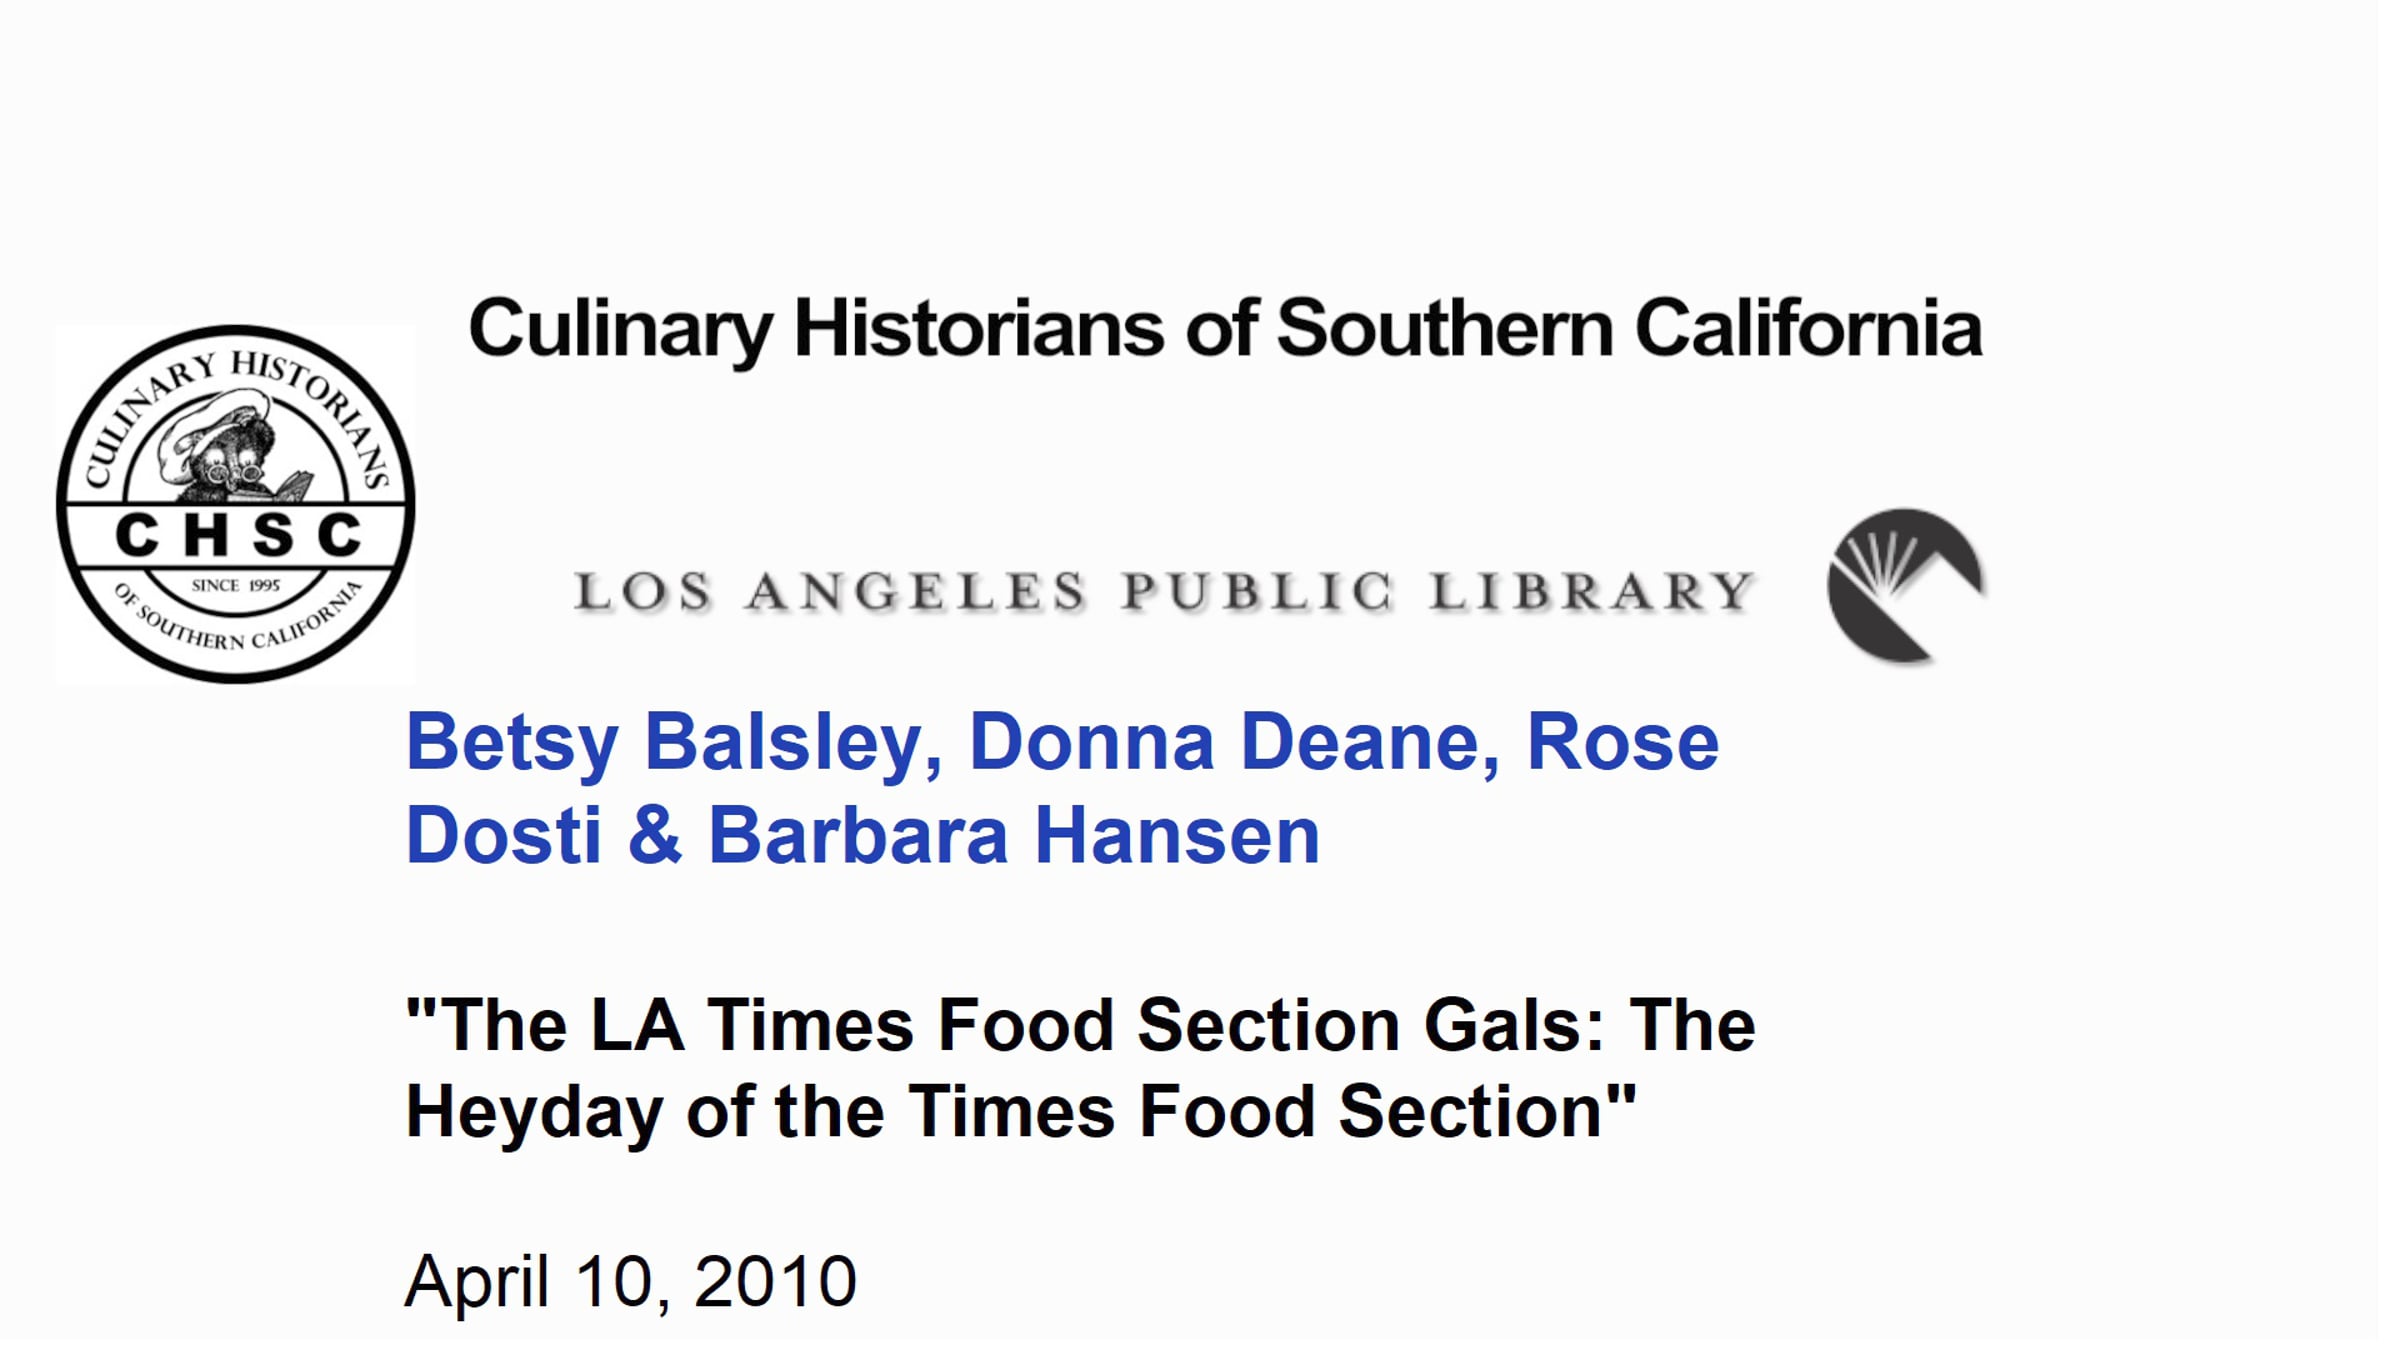Click the name Dosti on the second blue line
Viewport: 2400px width, 1350px height.
[503, 836]
